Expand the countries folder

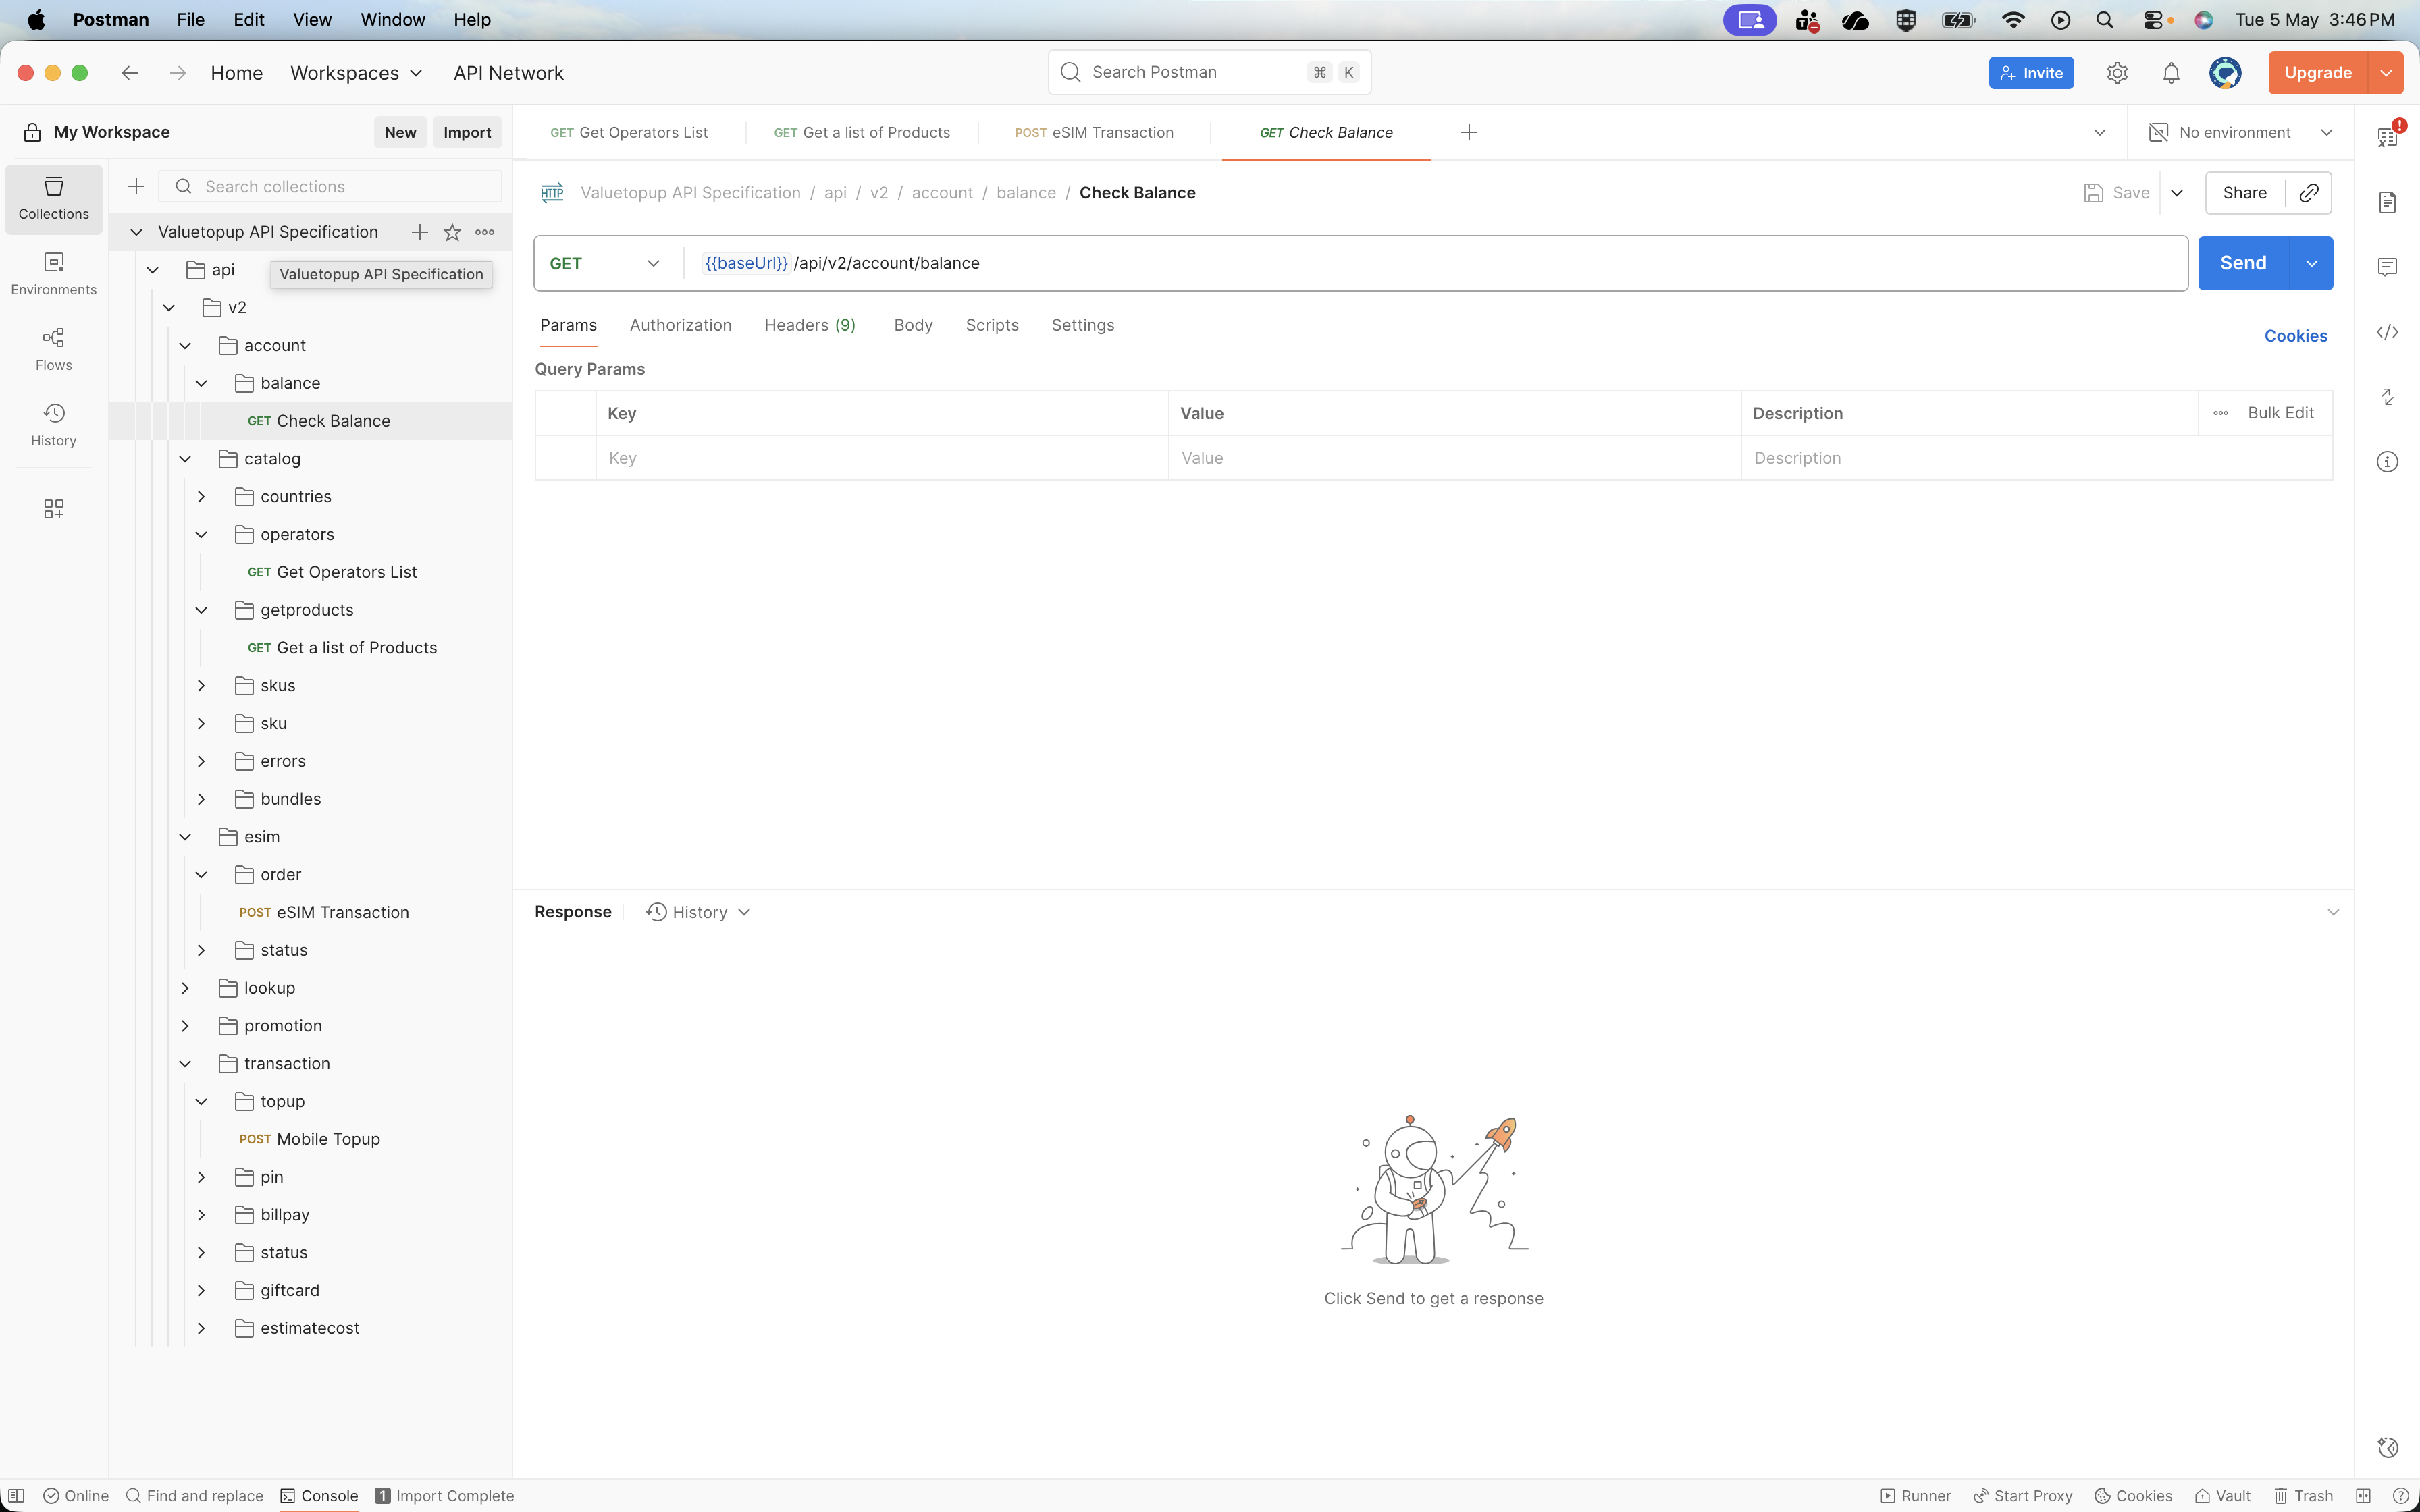(201, 497)
